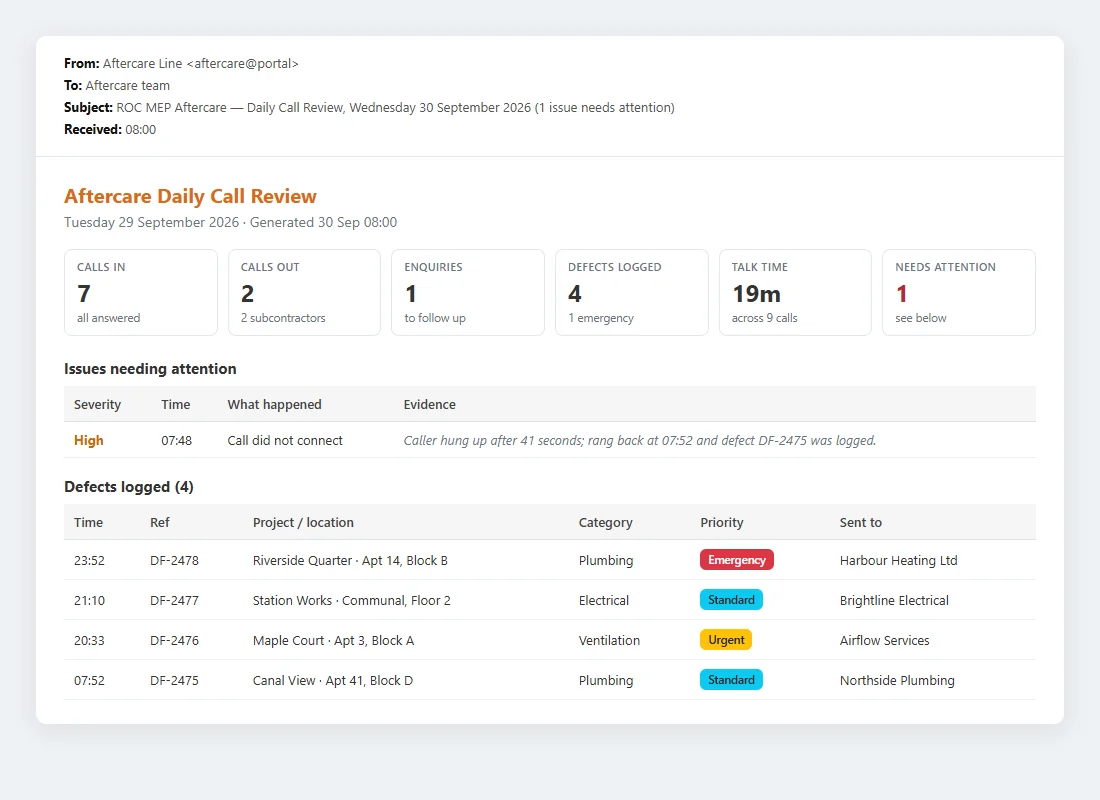Click the Needs Attention stat card
Viewport: 1100px width, 800px height.
(x=959, y=293)
